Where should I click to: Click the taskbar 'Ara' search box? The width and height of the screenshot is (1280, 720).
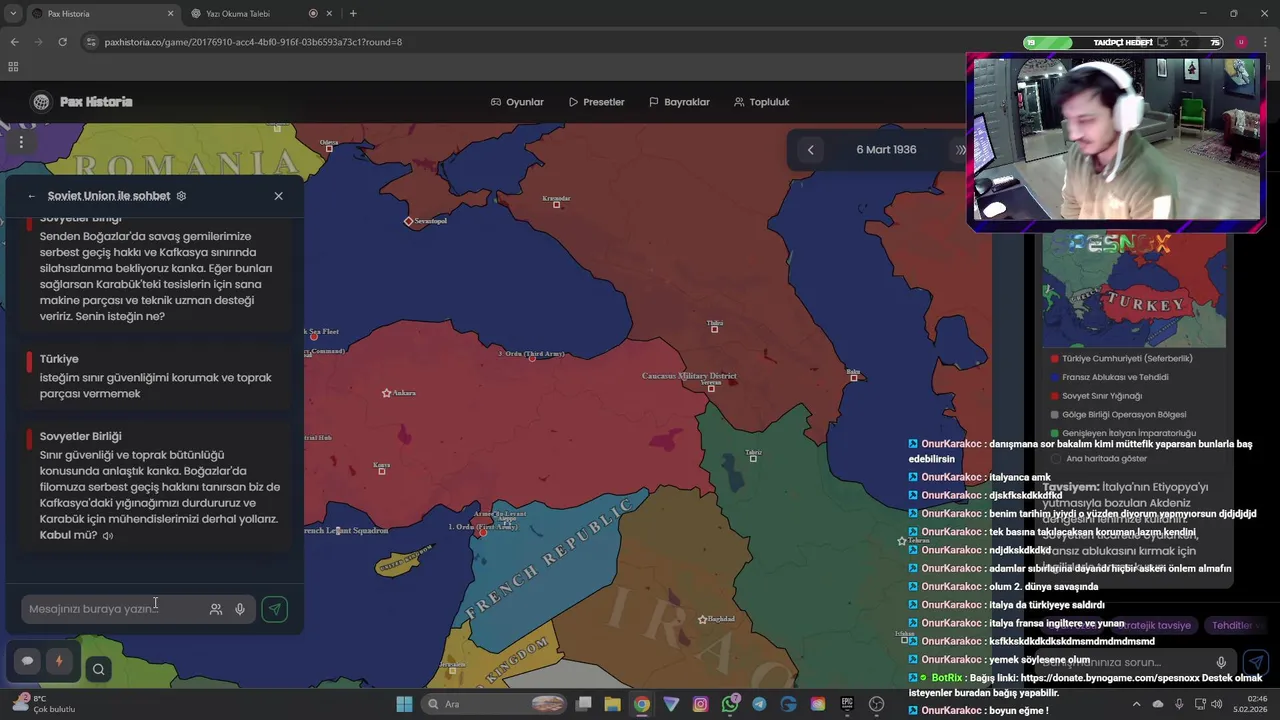[x=495, y=704]
